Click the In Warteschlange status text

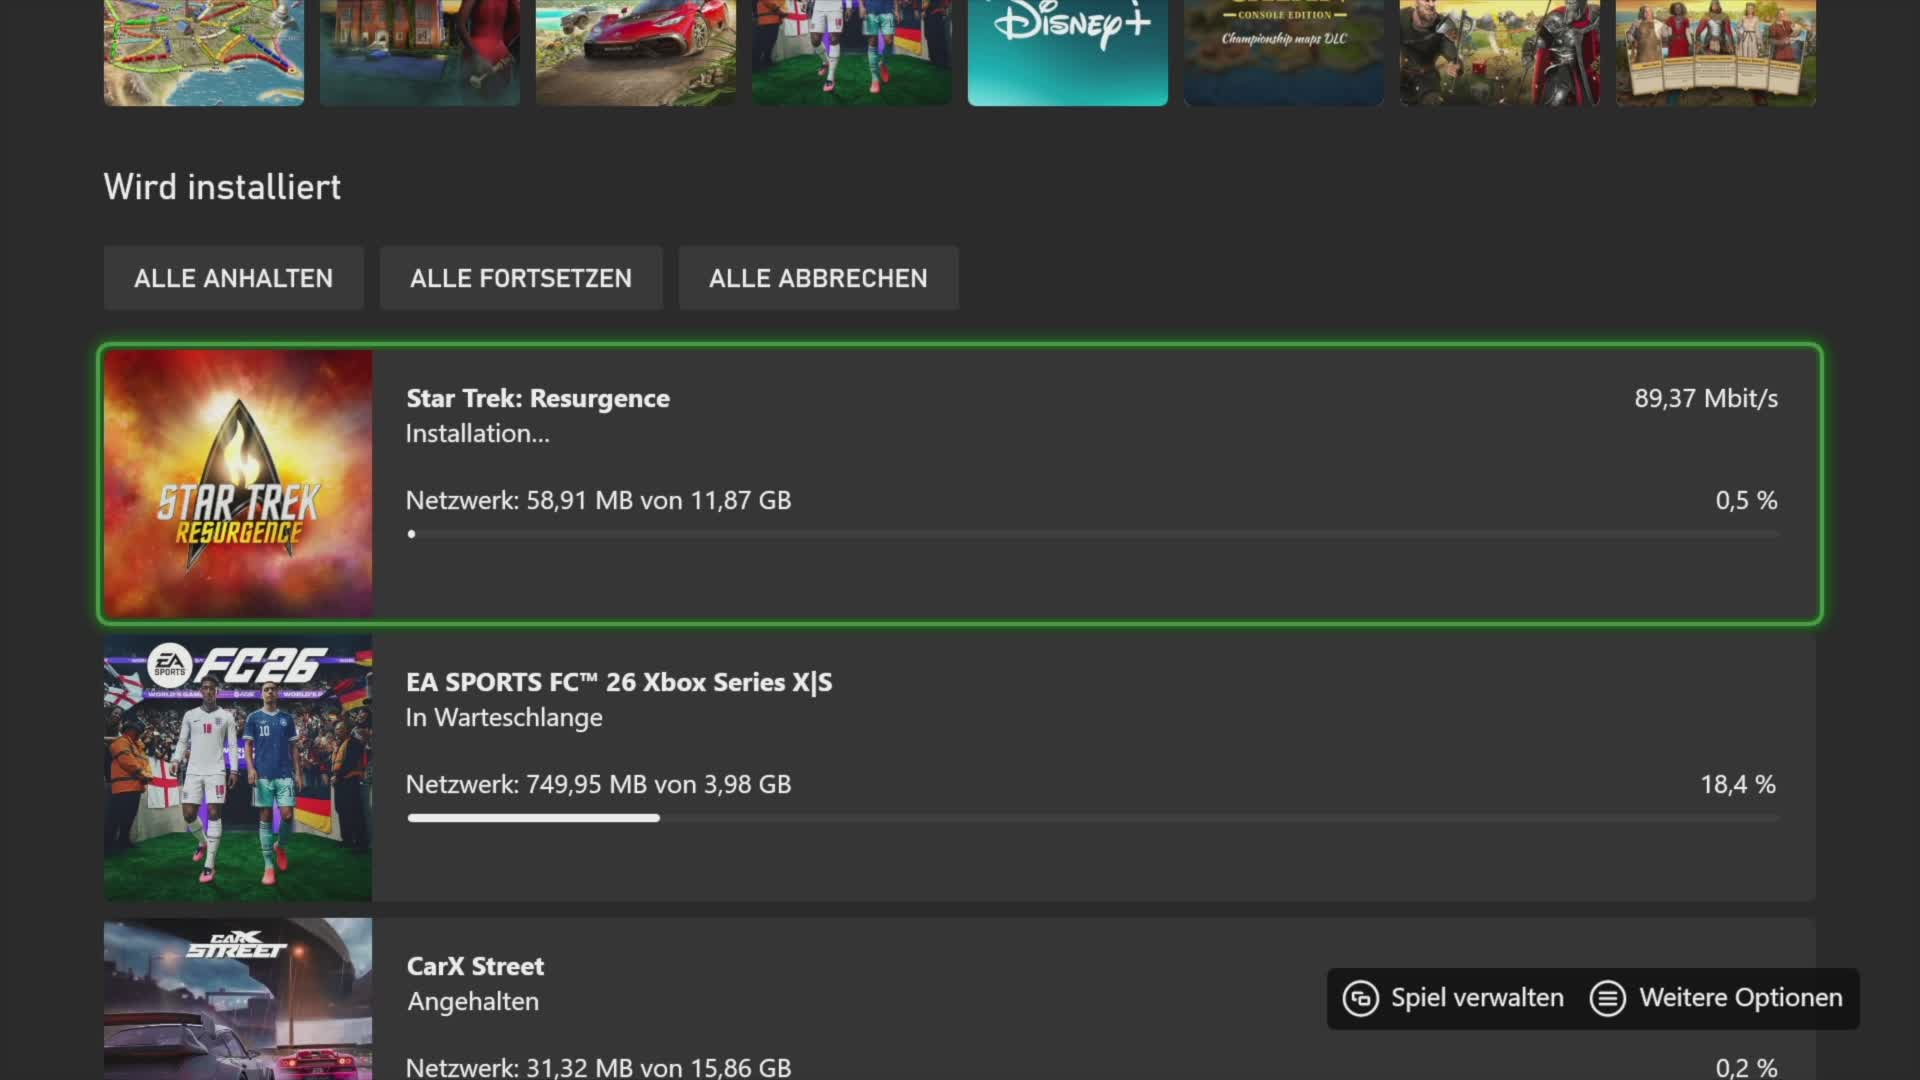tap(504, 718)
